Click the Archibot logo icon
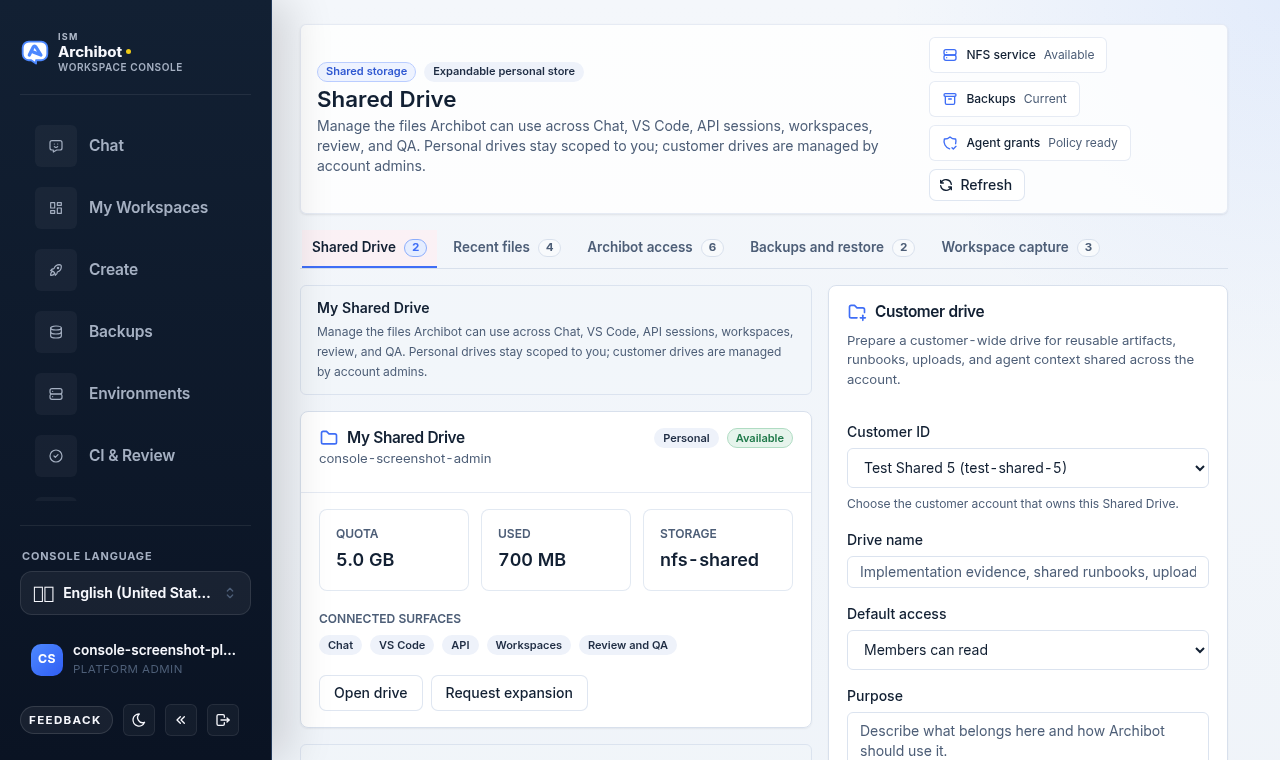The width and height of the screenshot is (1280, 760). 35,52
